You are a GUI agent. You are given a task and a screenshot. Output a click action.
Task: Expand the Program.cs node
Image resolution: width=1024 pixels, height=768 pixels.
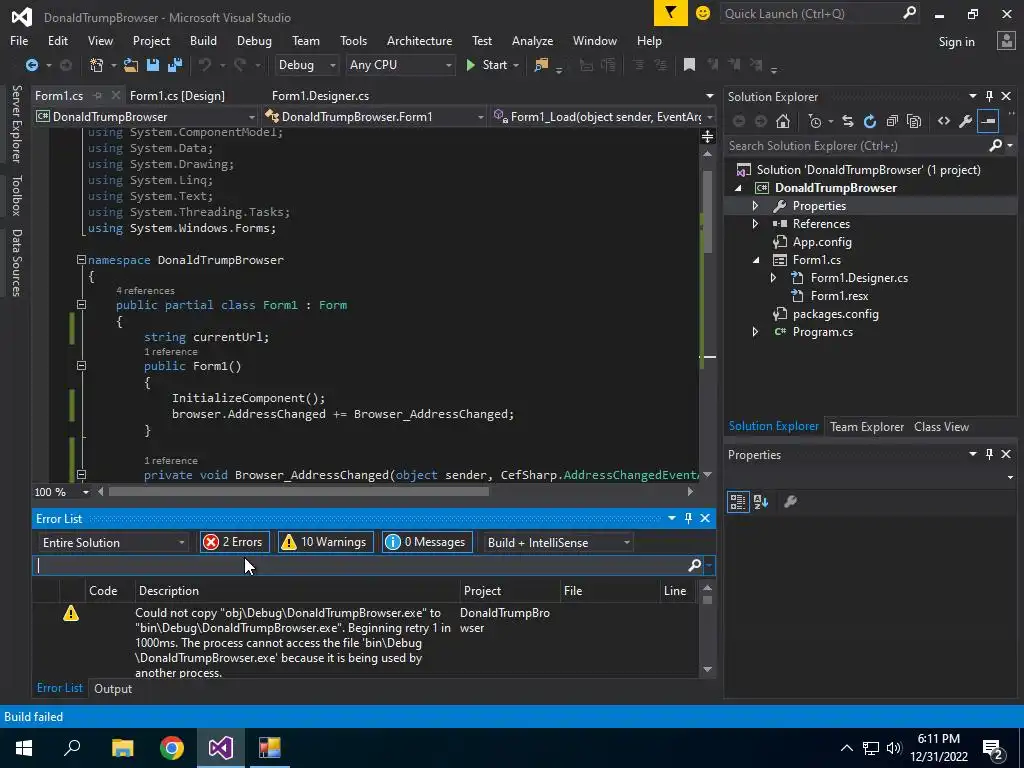[x=756, y=332]
